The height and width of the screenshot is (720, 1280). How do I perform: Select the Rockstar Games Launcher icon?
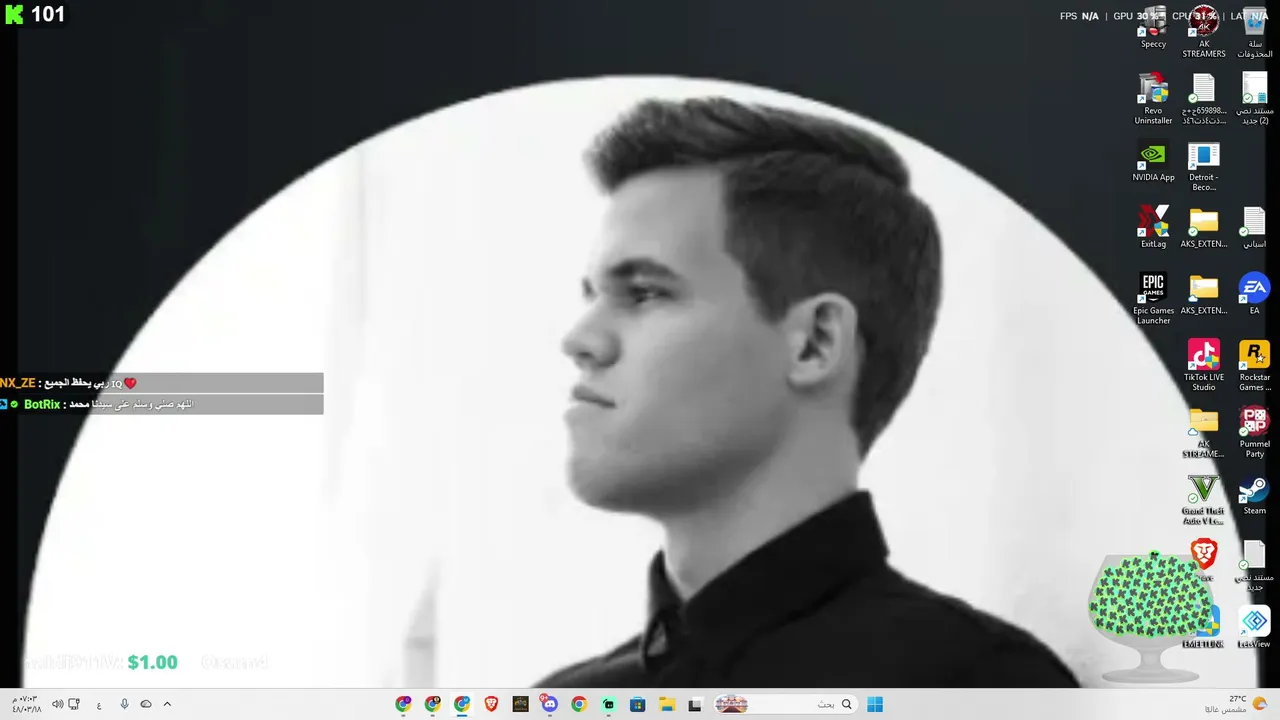(x=1254, y=366)
